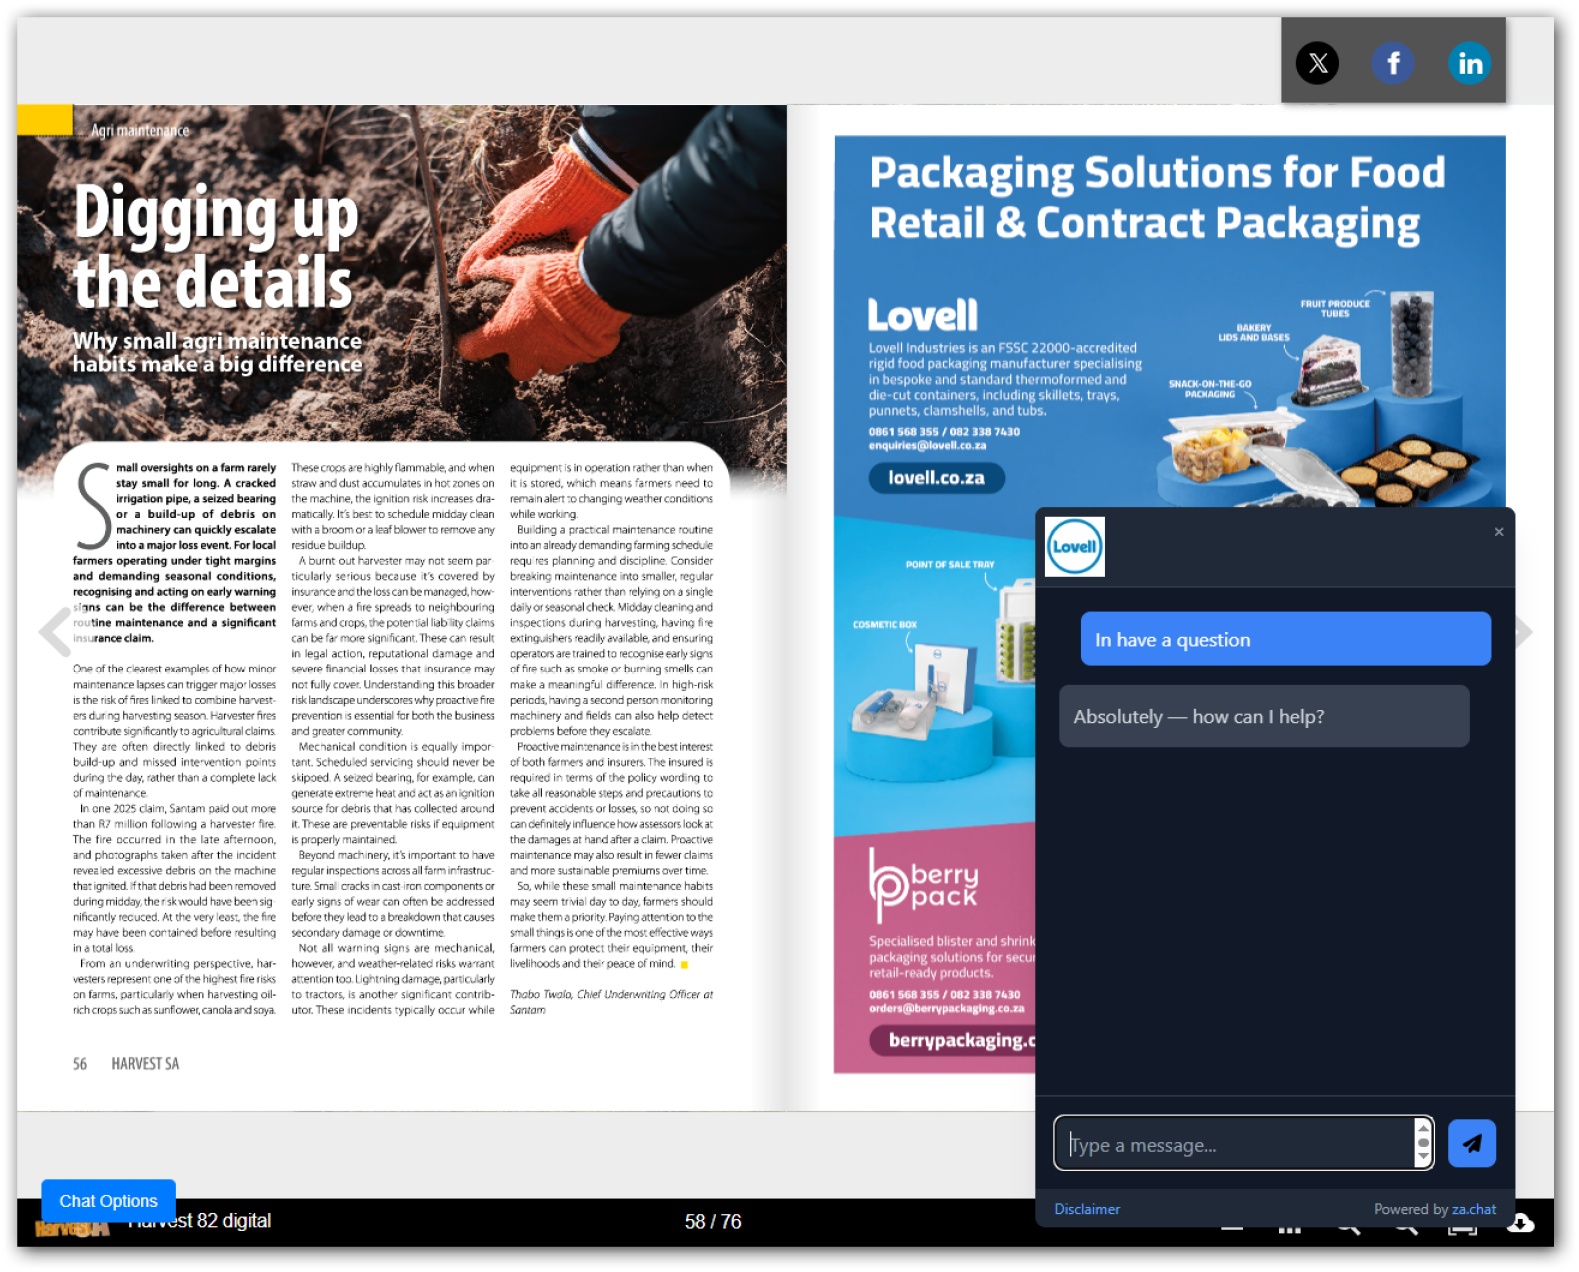Click the large Lovell logo in the advert

[x=922, y=316]
